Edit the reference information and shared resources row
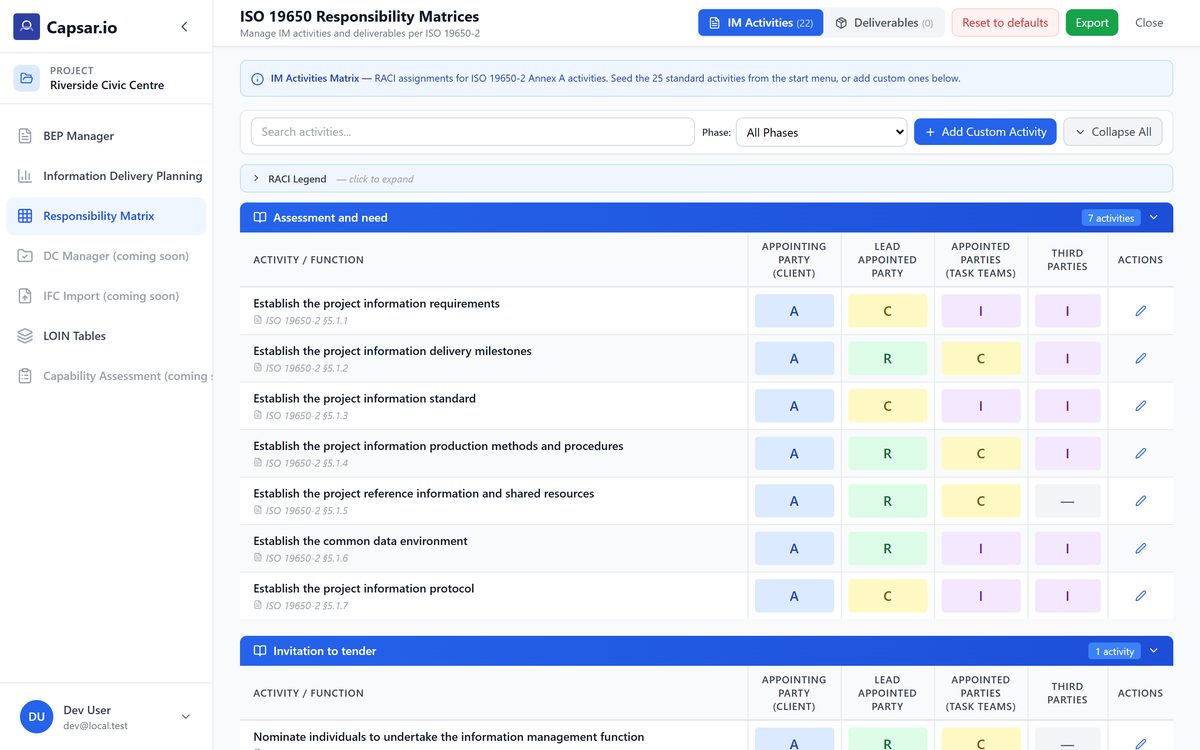The image size is (1200, 750). pyautogui.click(x=1141, y=501)
